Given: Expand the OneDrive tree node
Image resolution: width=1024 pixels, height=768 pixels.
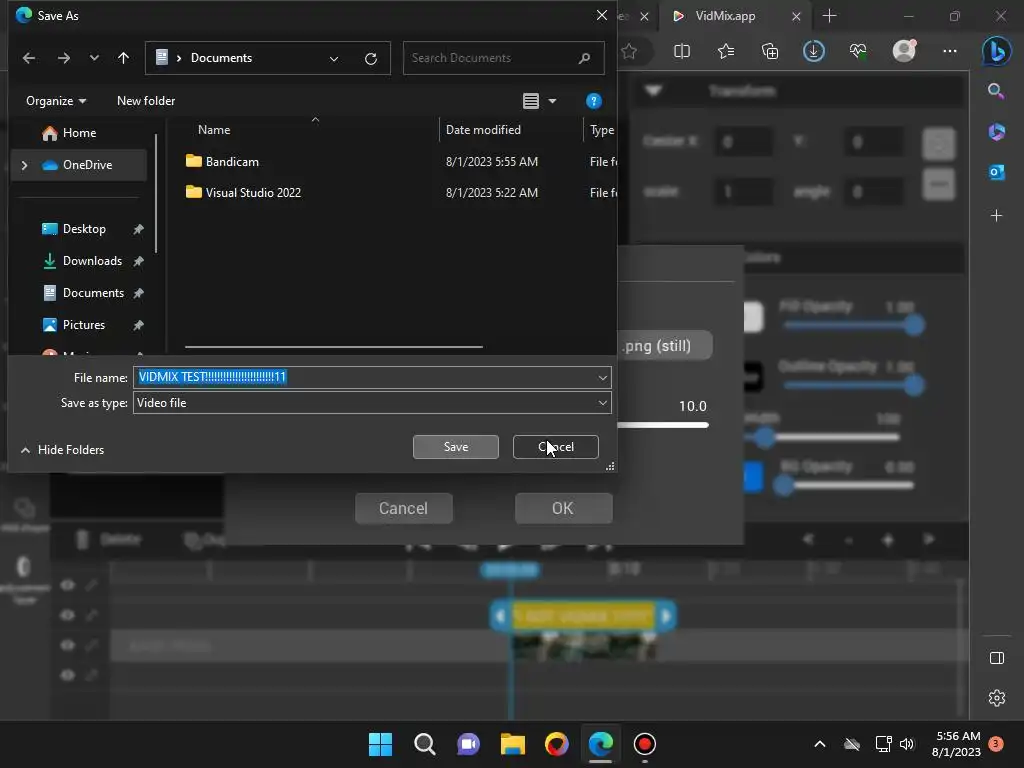Looking at the screenshot, I should [x=25, y=165].
